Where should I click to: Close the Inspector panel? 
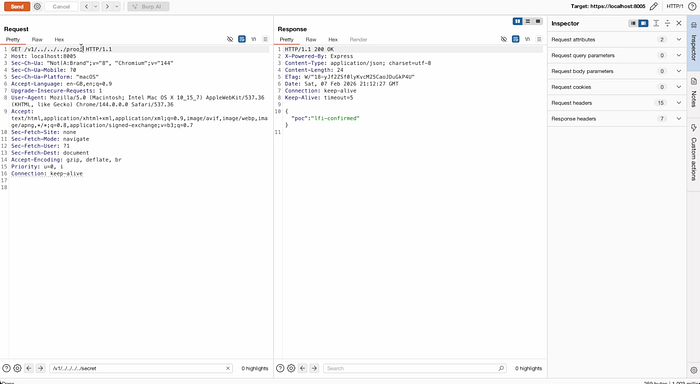point(679,23)
